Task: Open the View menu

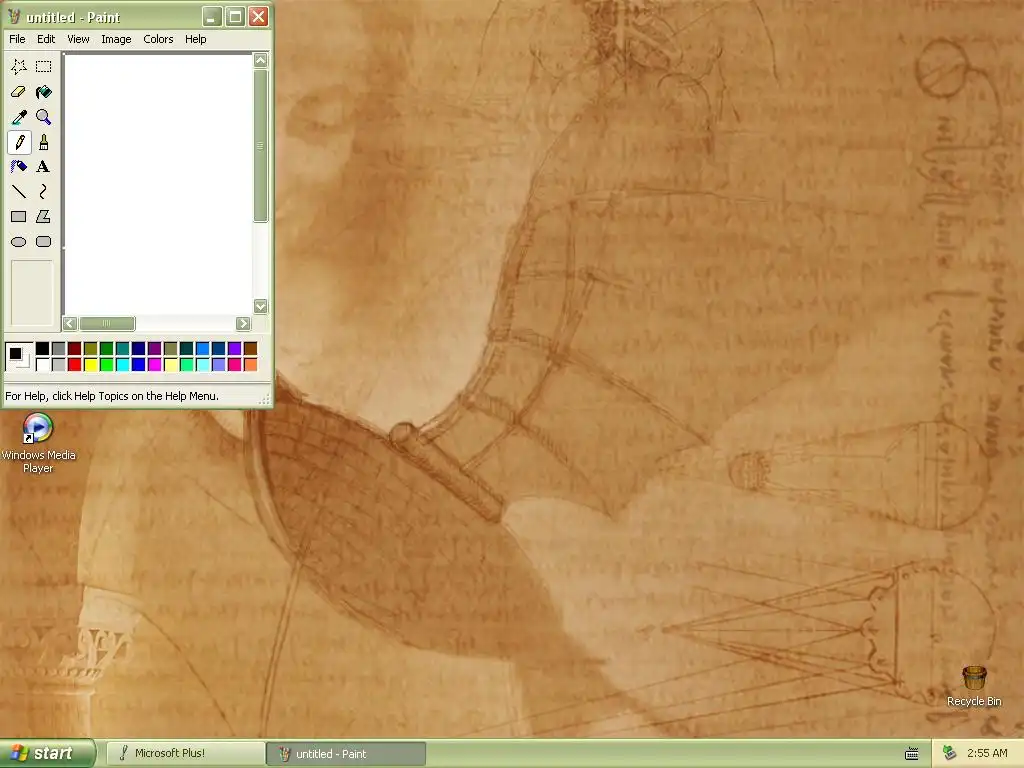Action: 78,39
